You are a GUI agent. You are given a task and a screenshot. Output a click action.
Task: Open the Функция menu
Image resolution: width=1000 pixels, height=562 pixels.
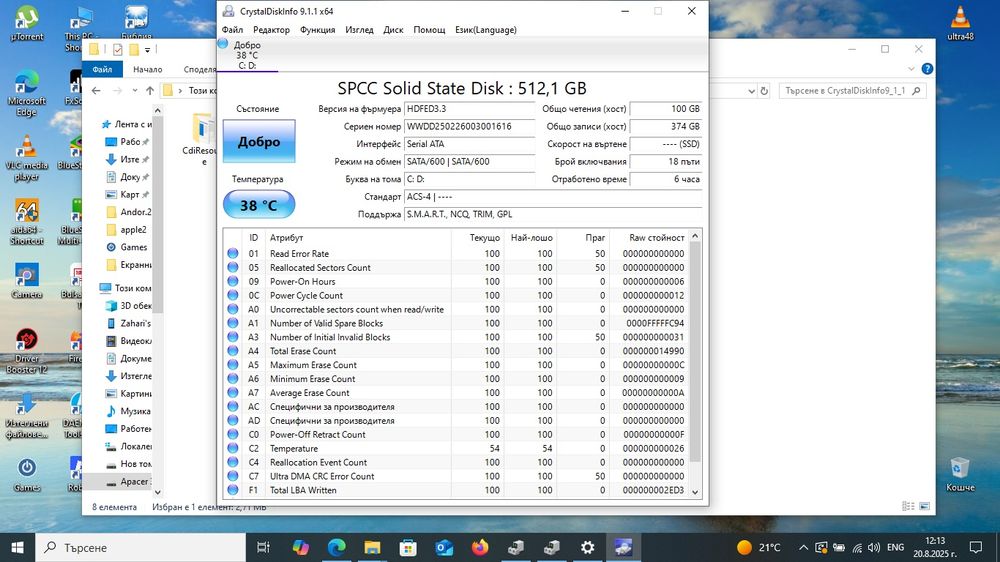(318, 30)
